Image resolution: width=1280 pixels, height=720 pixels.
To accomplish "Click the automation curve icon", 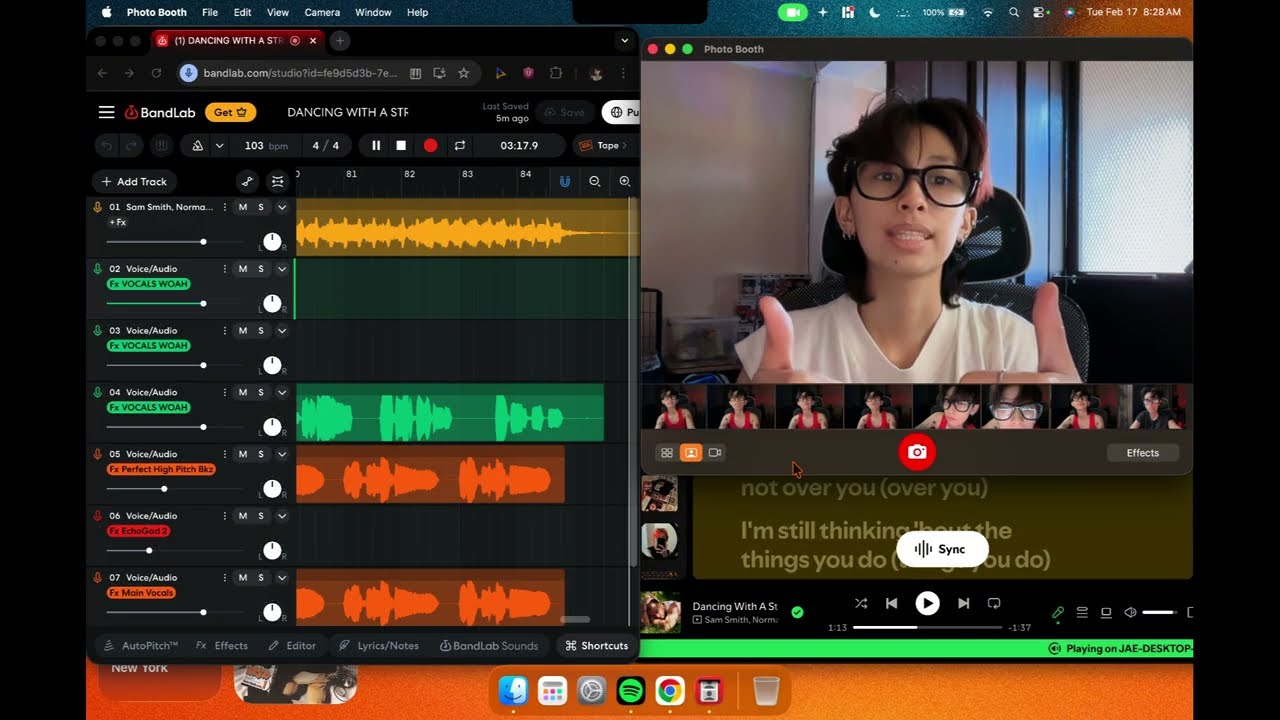I will (x=247, y=181).
